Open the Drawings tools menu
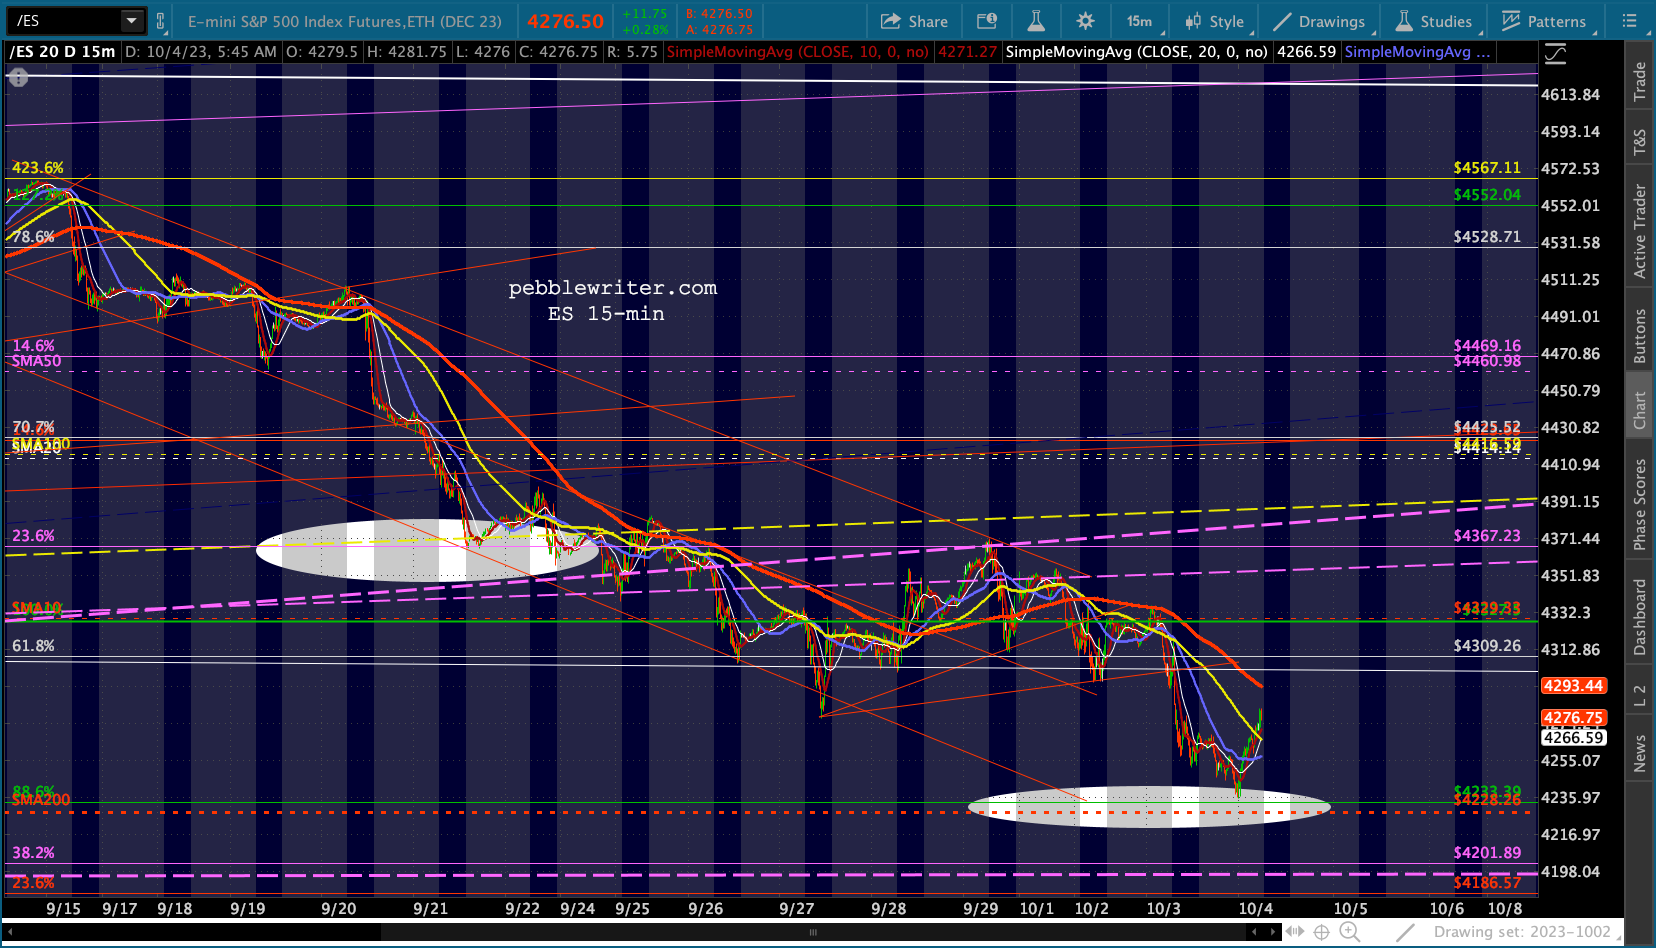The width and height of the screenshot is (1656, 948). 1319,21
